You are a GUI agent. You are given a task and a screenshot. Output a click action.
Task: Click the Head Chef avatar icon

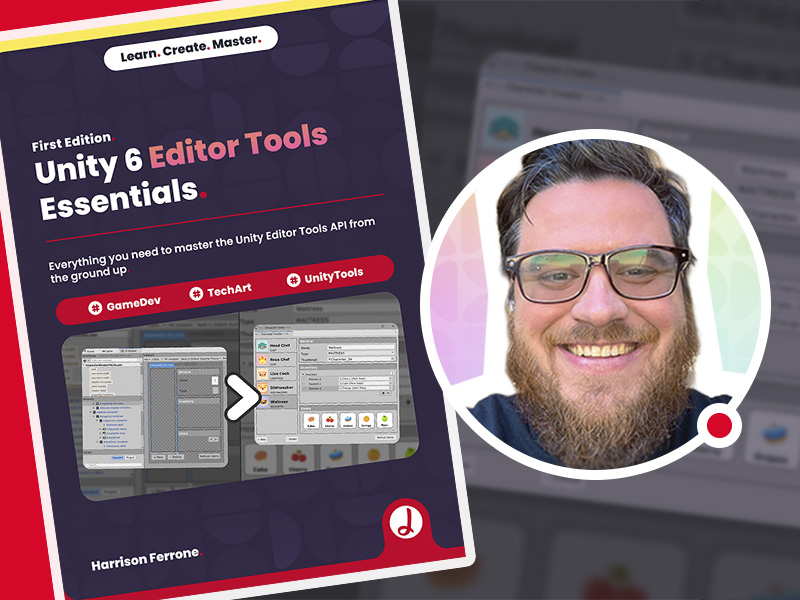[x=262, y=345]
